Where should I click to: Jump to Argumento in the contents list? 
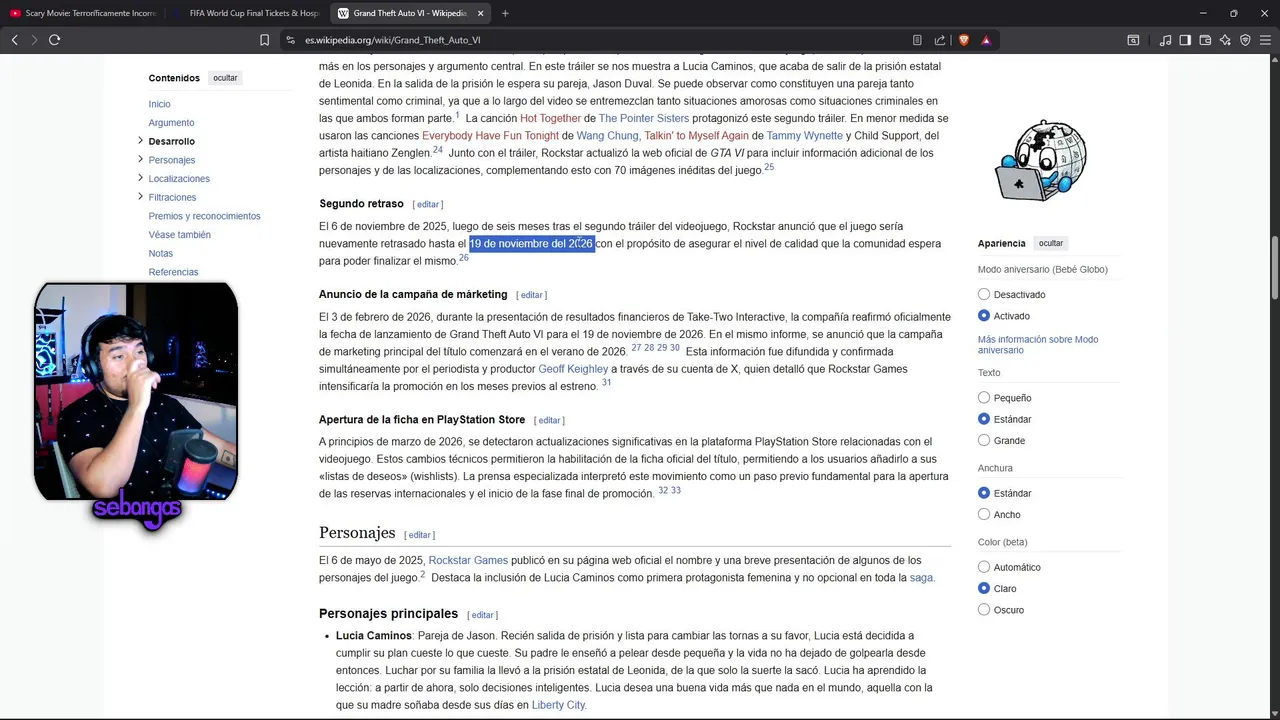point(171,123)
